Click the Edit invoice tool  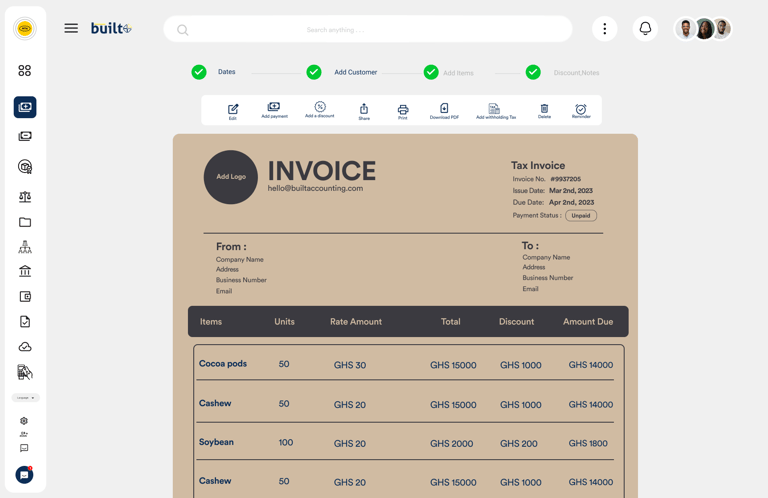[x=233, y=111]
